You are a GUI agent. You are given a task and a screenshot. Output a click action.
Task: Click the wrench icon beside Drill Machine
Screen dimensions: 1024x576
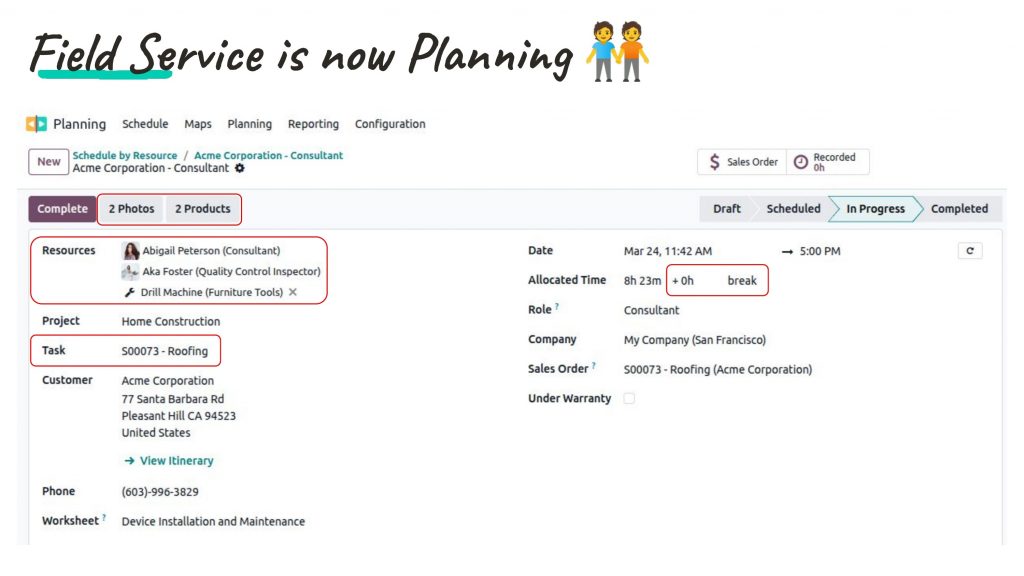(x=129, y=292)
